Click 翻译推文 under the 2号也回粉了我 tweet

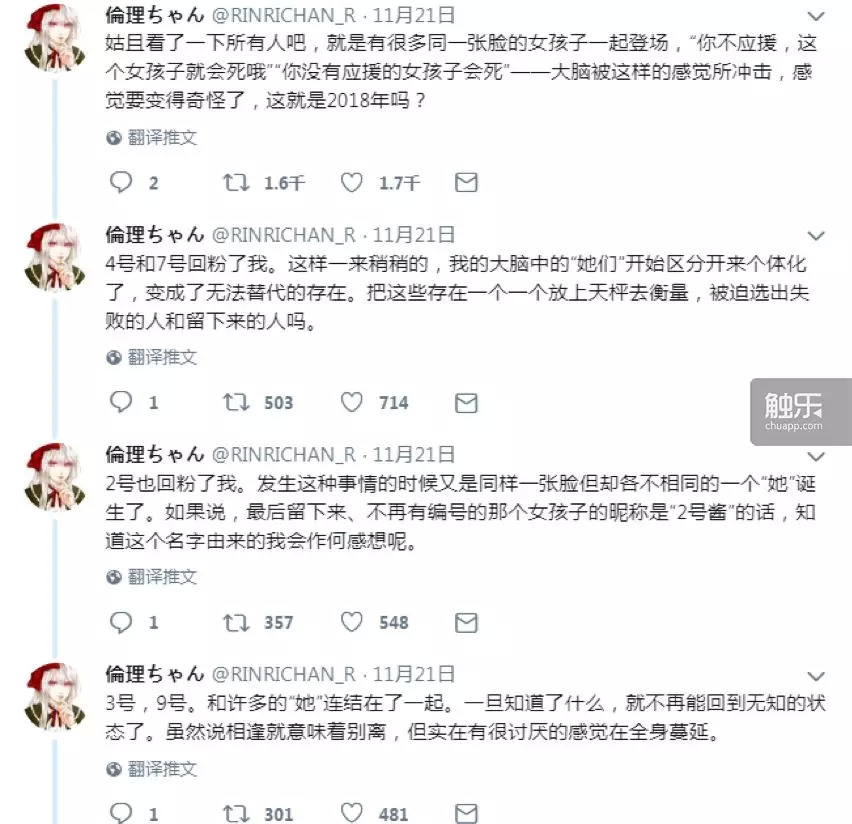[x=162, y=577]
